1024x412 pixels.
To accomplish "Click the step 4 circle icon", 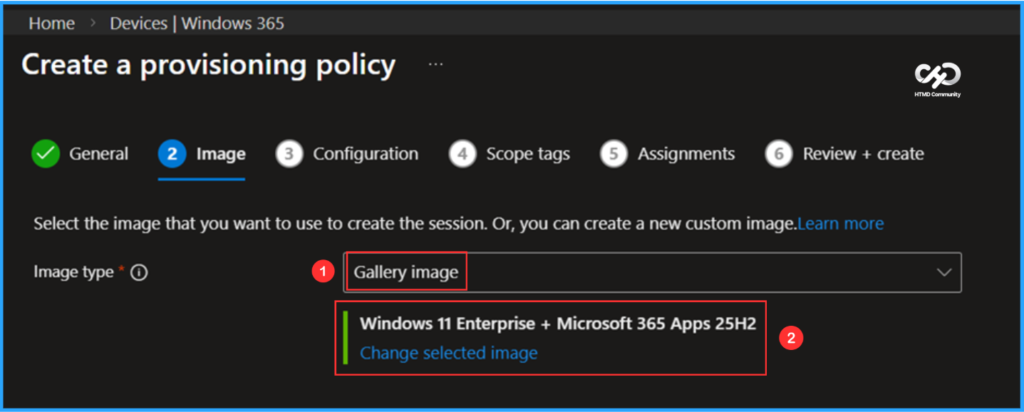I will click(x=462, y=154).
